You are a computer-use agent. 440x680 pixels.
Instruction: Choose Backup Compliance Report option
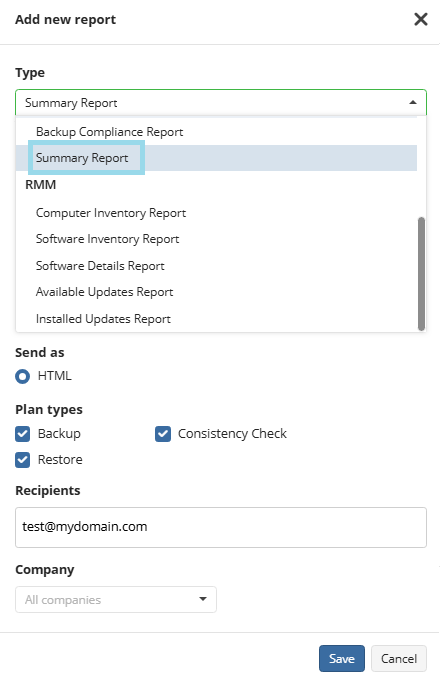(216, 131)
